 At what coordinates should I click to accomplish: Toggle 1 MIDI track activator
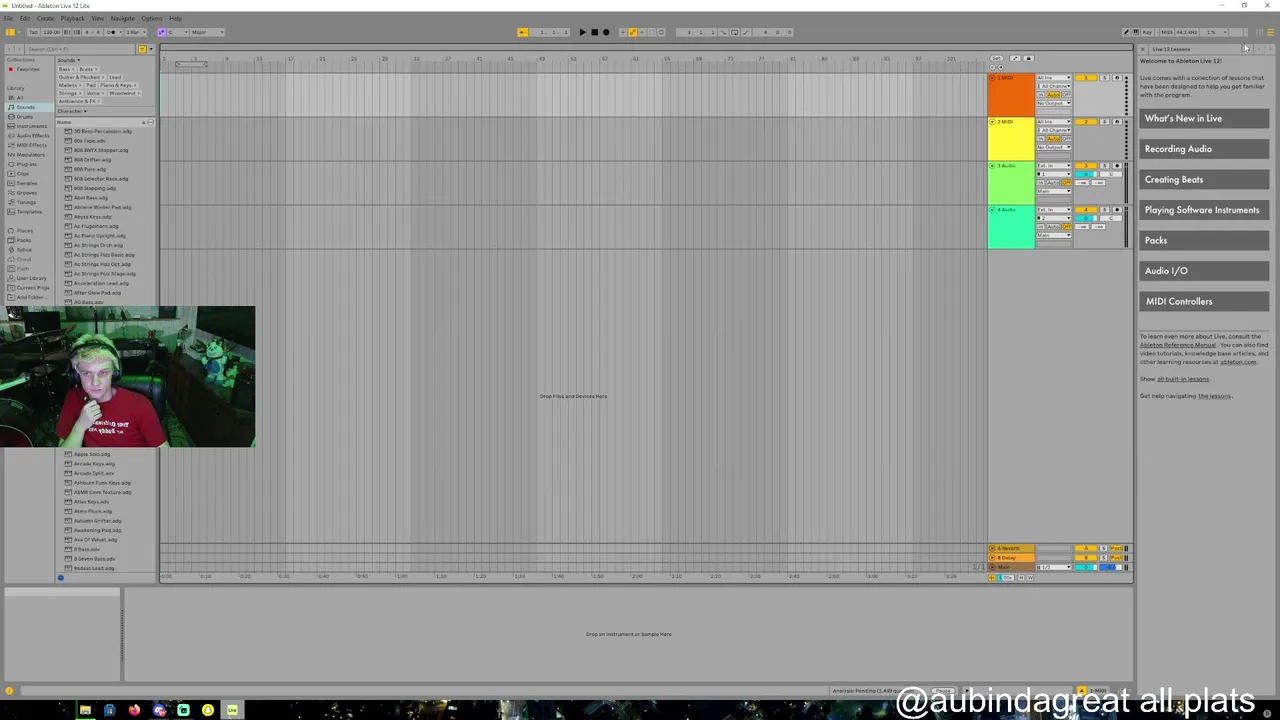(1086, 78)
